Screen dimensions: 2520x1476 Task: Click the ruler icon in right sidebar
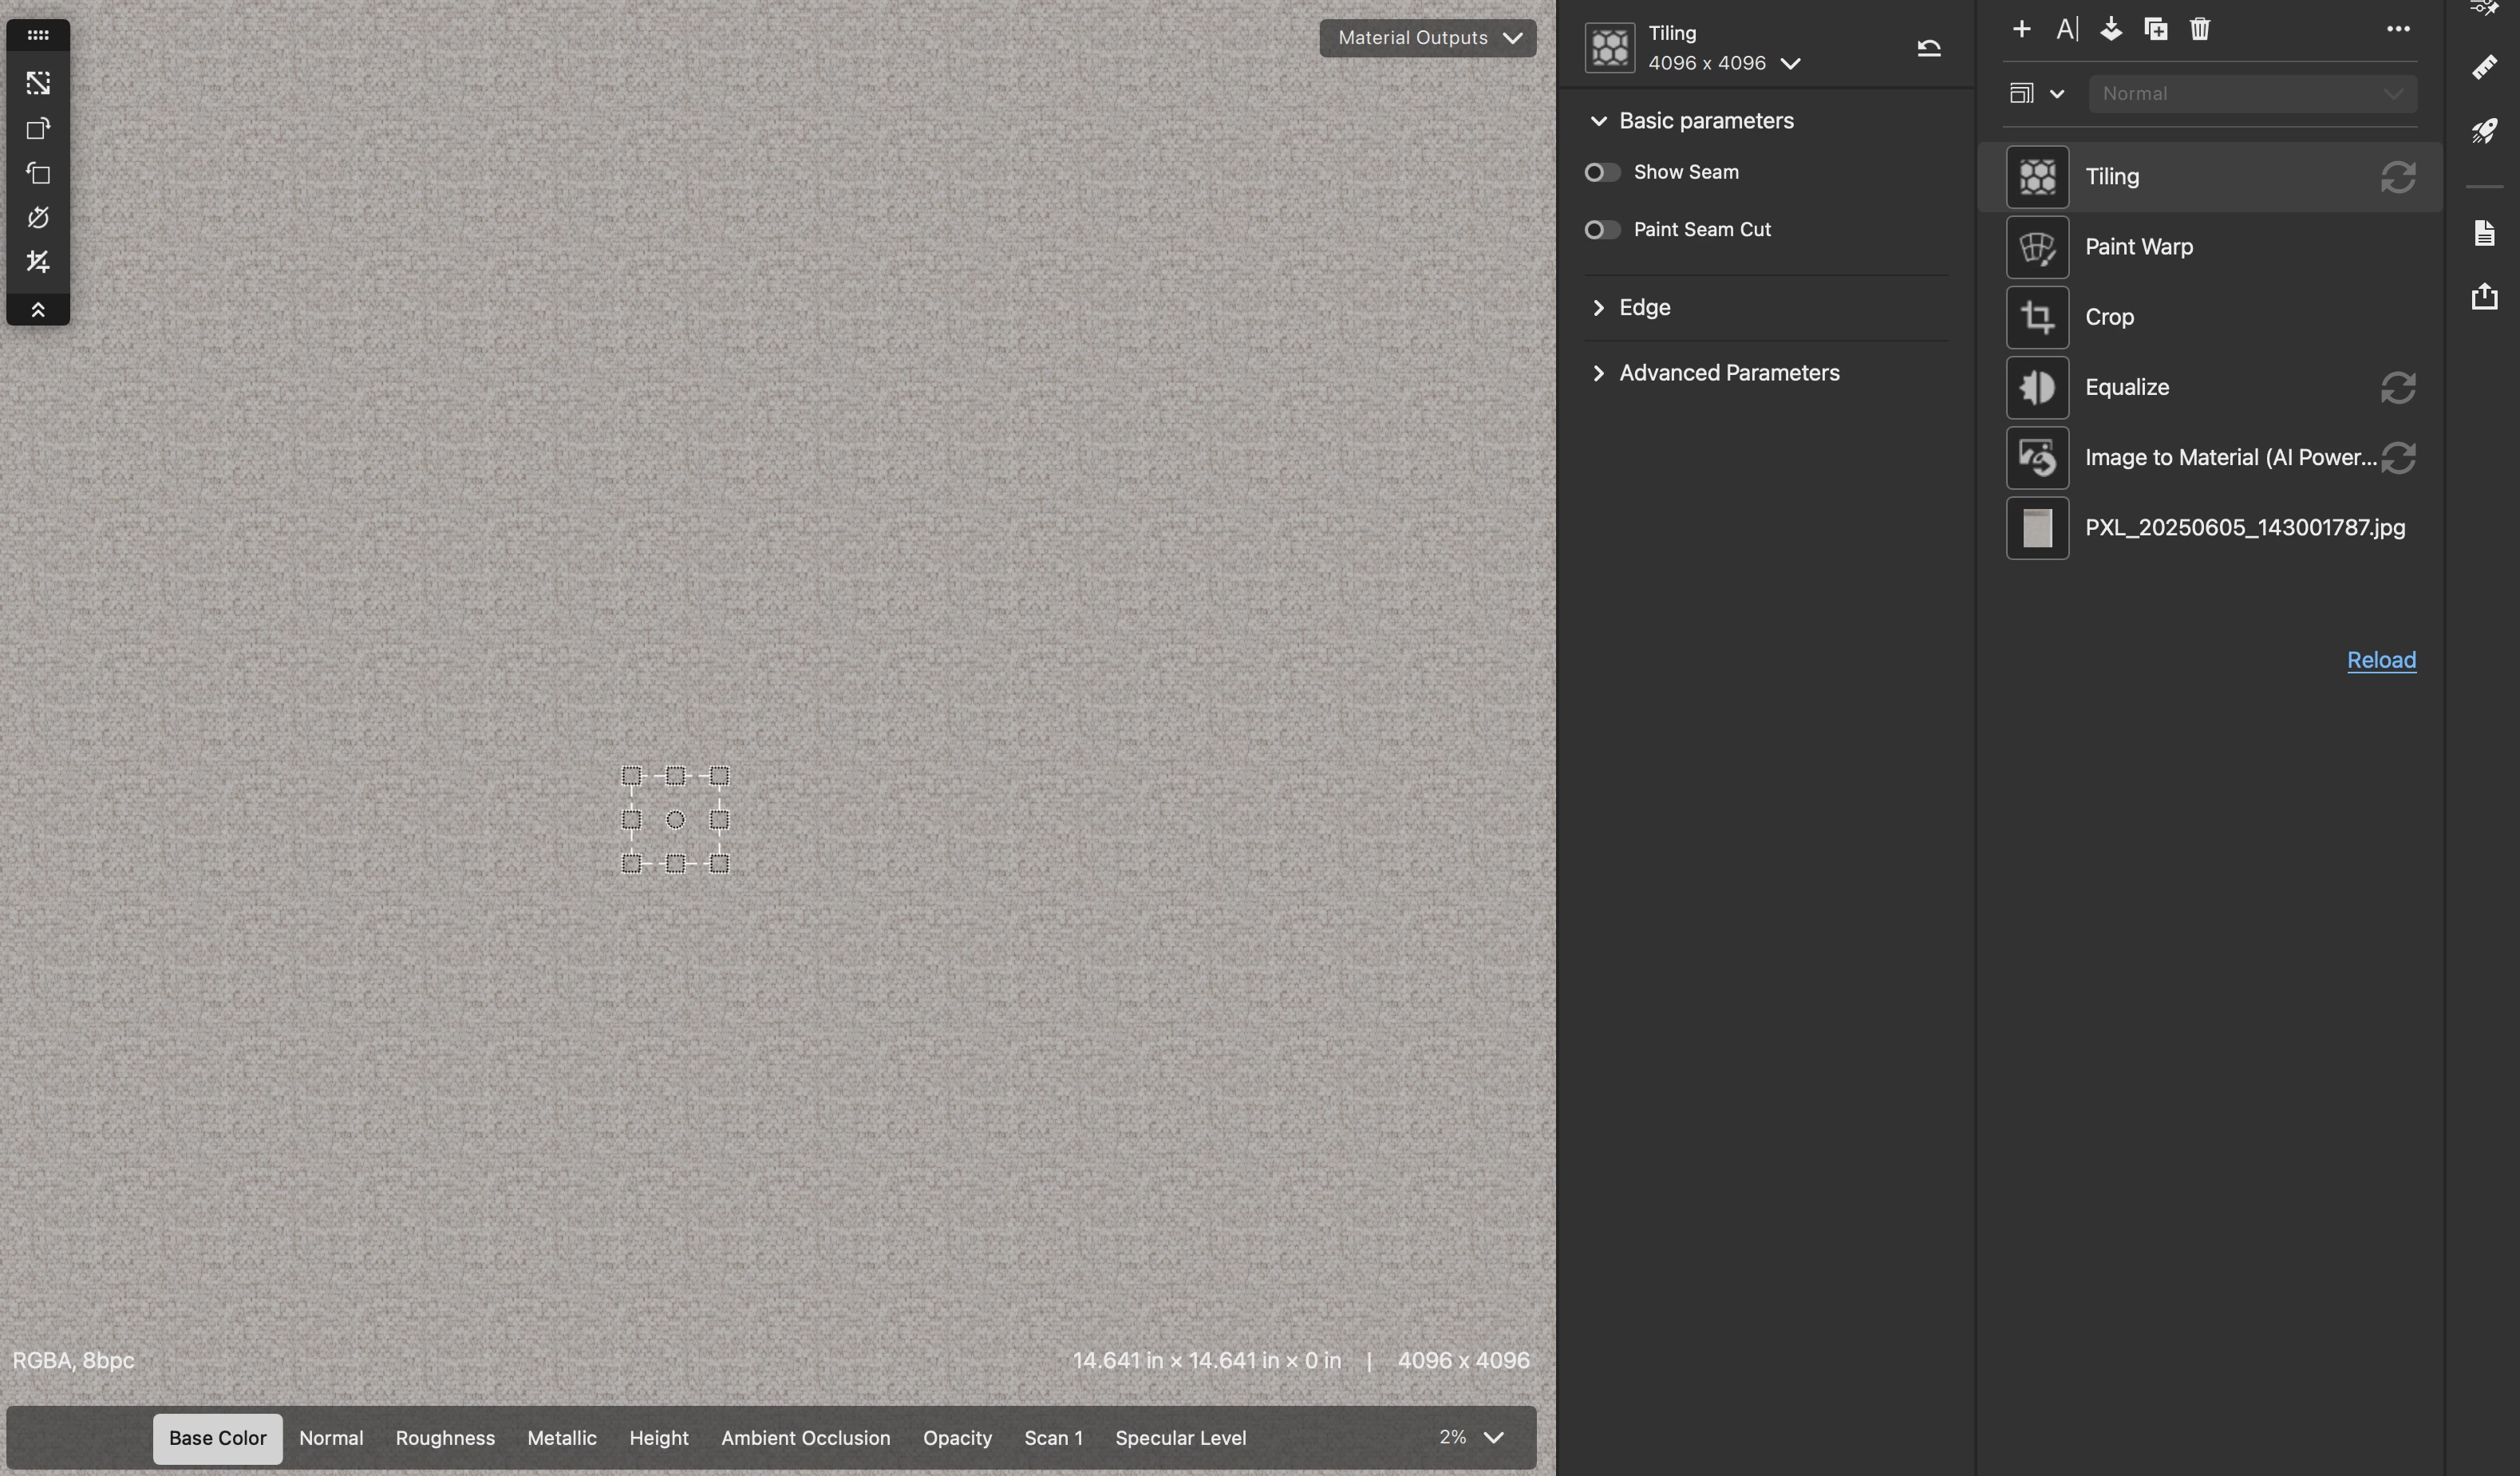[2484, 67]
